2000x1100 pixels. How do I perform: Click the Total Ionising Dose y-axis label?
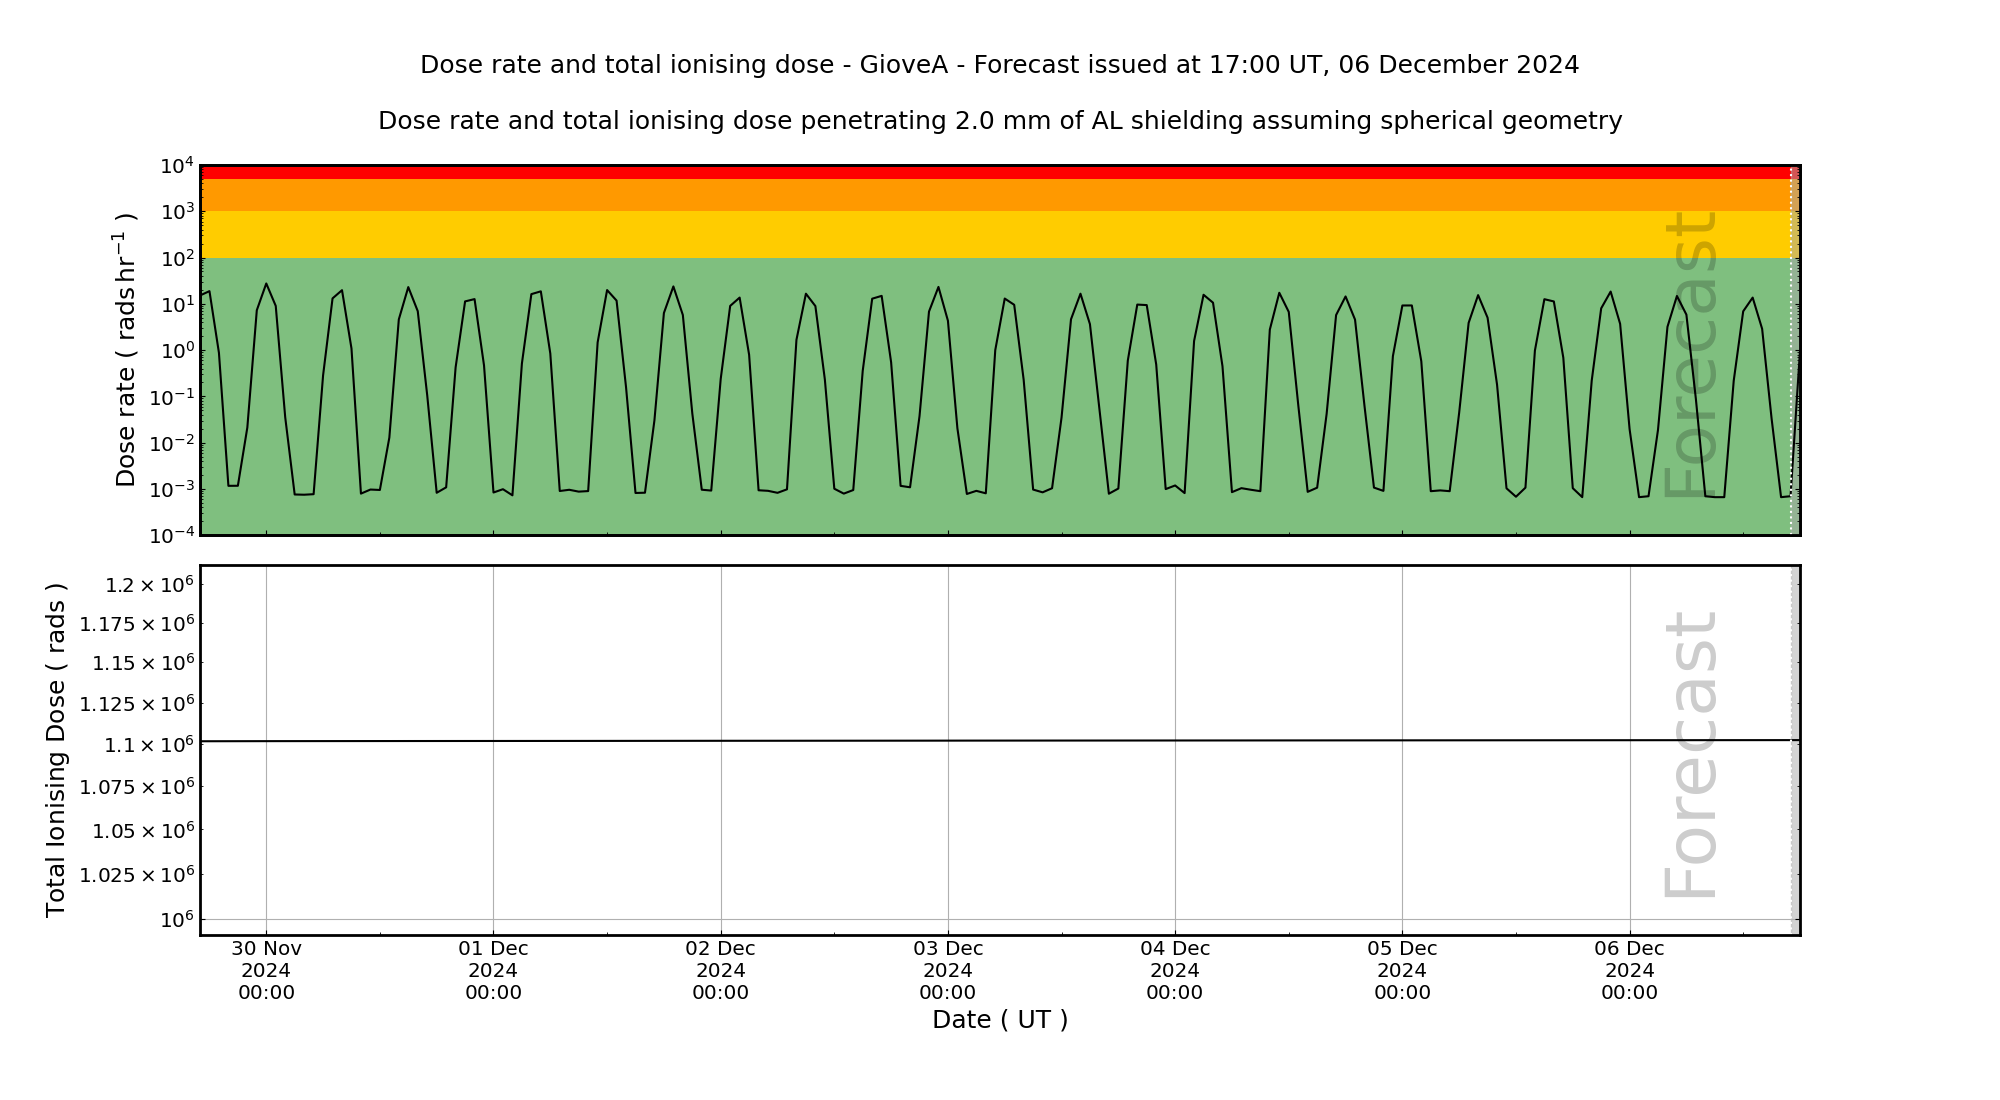coord(56,750)
